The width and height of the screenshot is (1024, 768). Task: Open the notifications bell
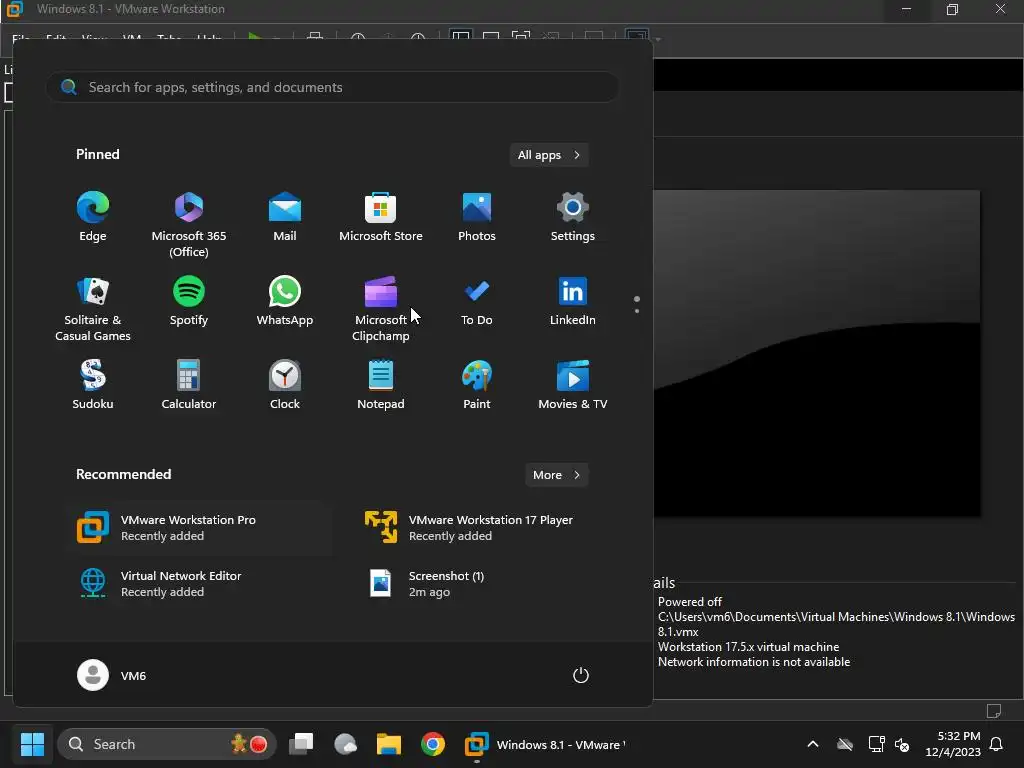tap(996, 744)
